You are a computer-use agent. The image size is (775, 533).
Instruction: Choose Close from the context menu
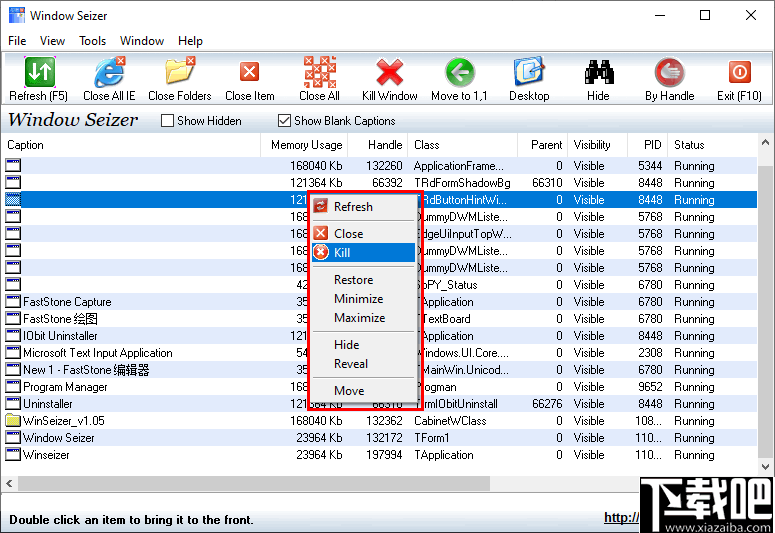[364, 233]
